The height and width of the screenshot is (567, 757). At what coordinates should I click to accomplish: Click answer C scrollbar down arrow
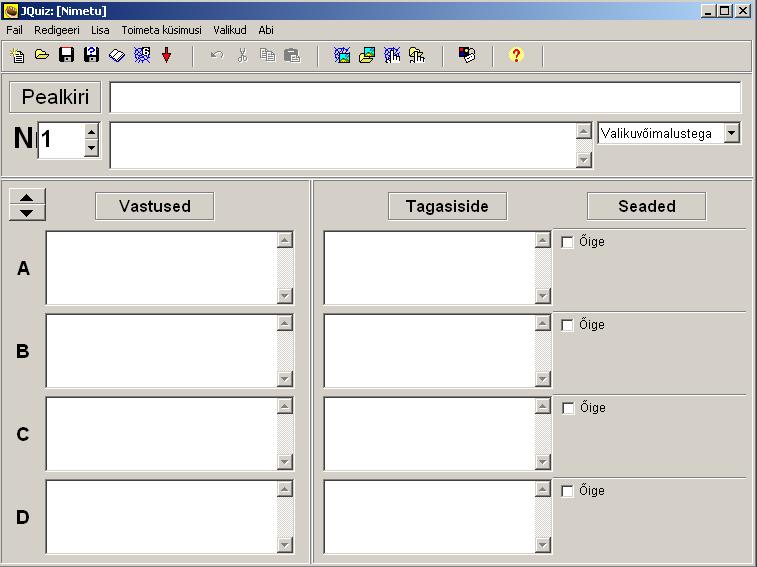(285, 462)
